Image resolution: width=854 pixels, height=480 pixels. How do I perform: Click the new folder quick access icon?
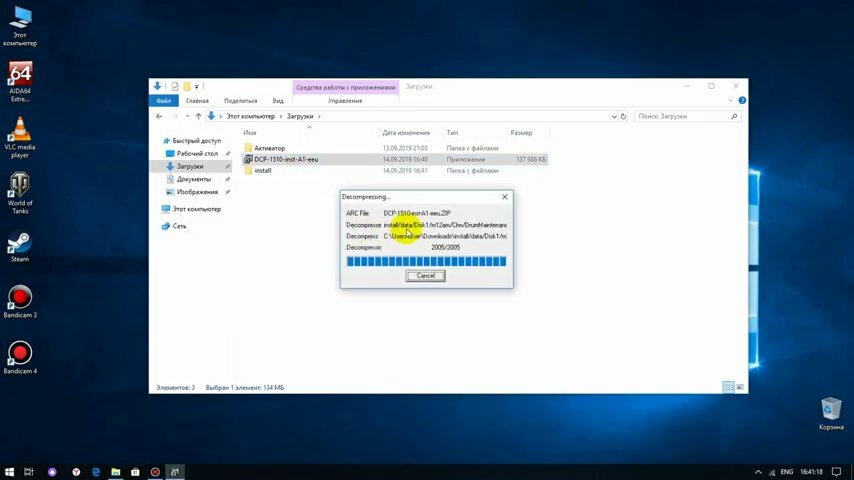187,86
